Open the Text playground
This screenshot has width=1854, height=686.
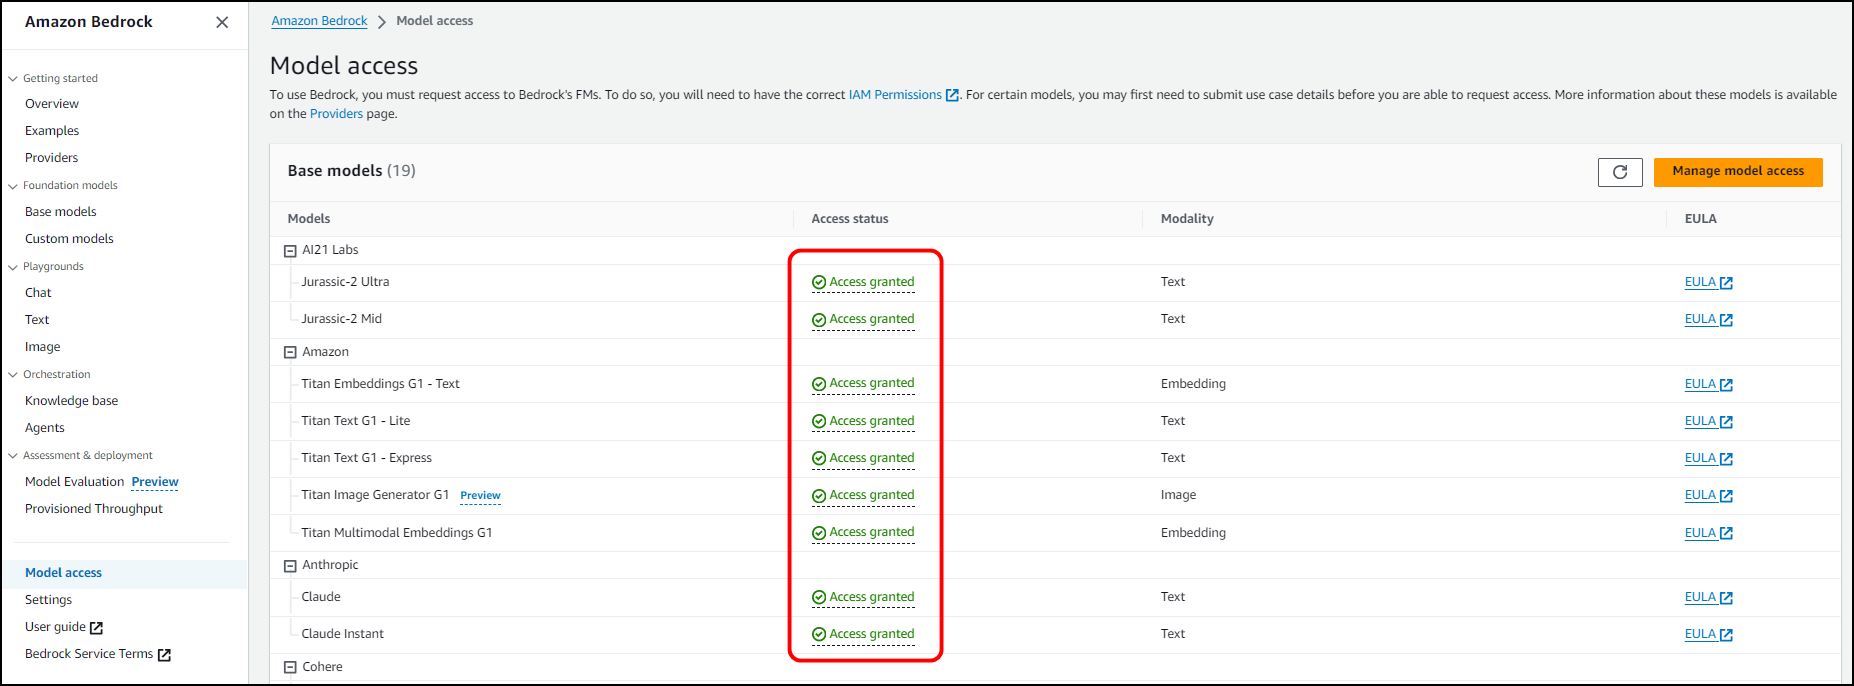[37, 320]
